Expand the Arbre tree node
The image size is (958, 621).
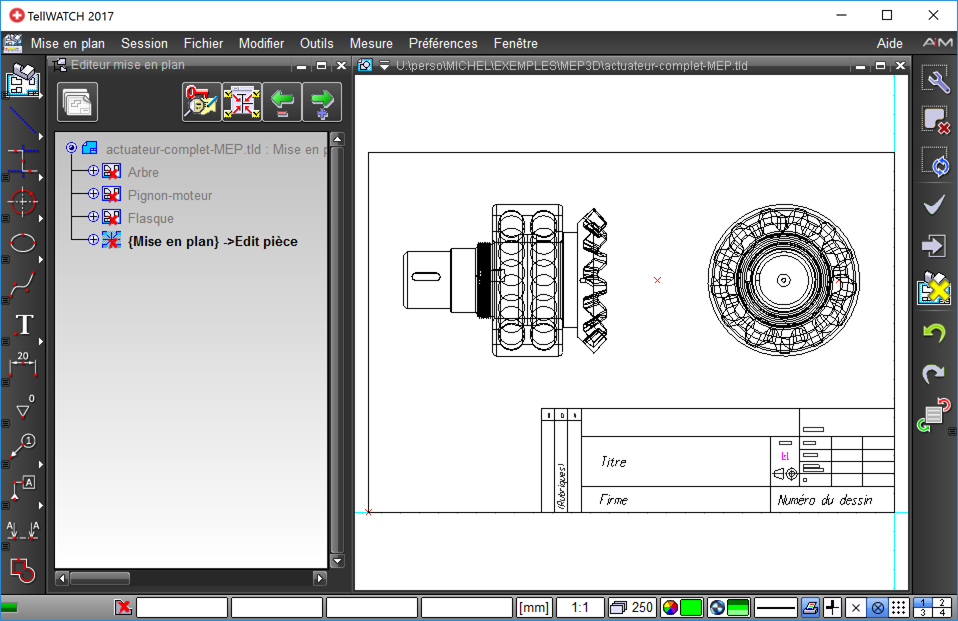tap(93, 171)
